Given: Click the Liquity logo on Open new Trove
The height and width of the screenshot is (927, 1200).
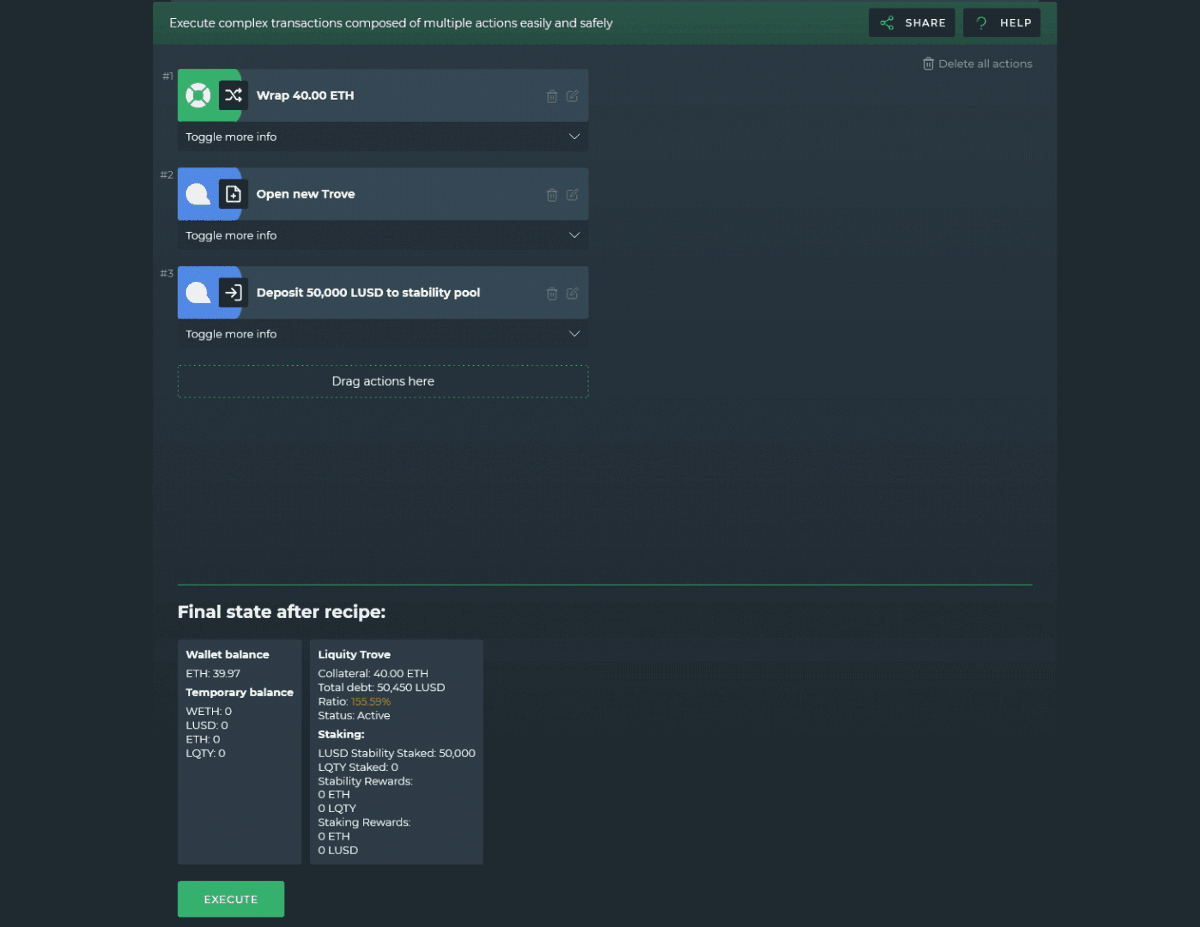Looking at the screenshot, I should (x=198, y=195).
